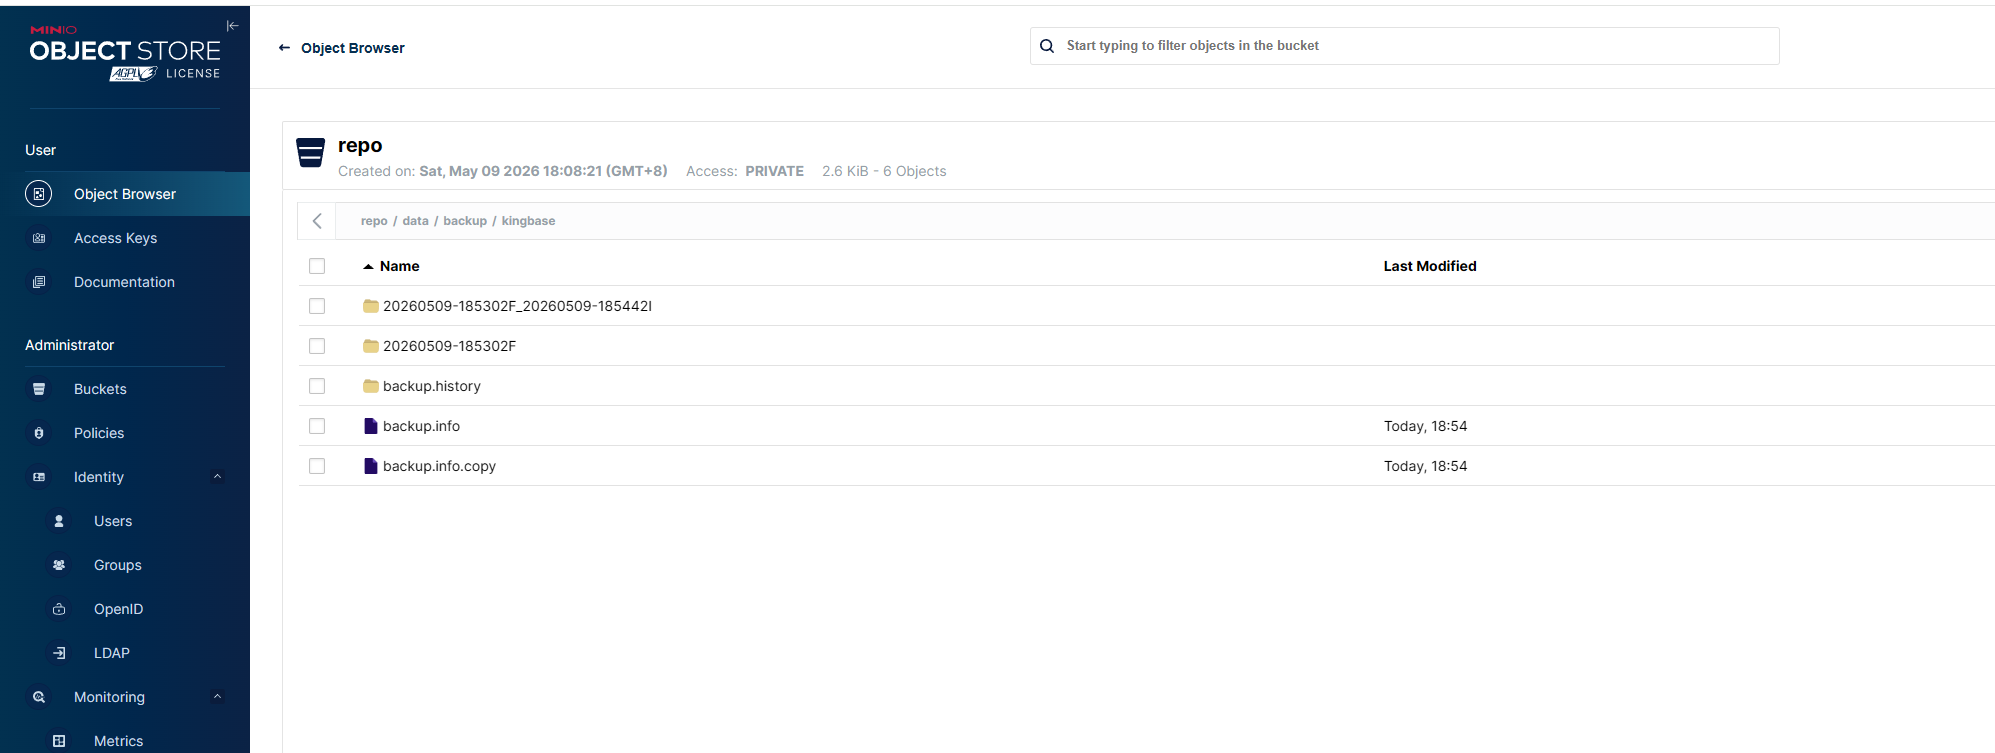Focus the filter objects search field
1995x753 pixels.
click(1404, 46)
